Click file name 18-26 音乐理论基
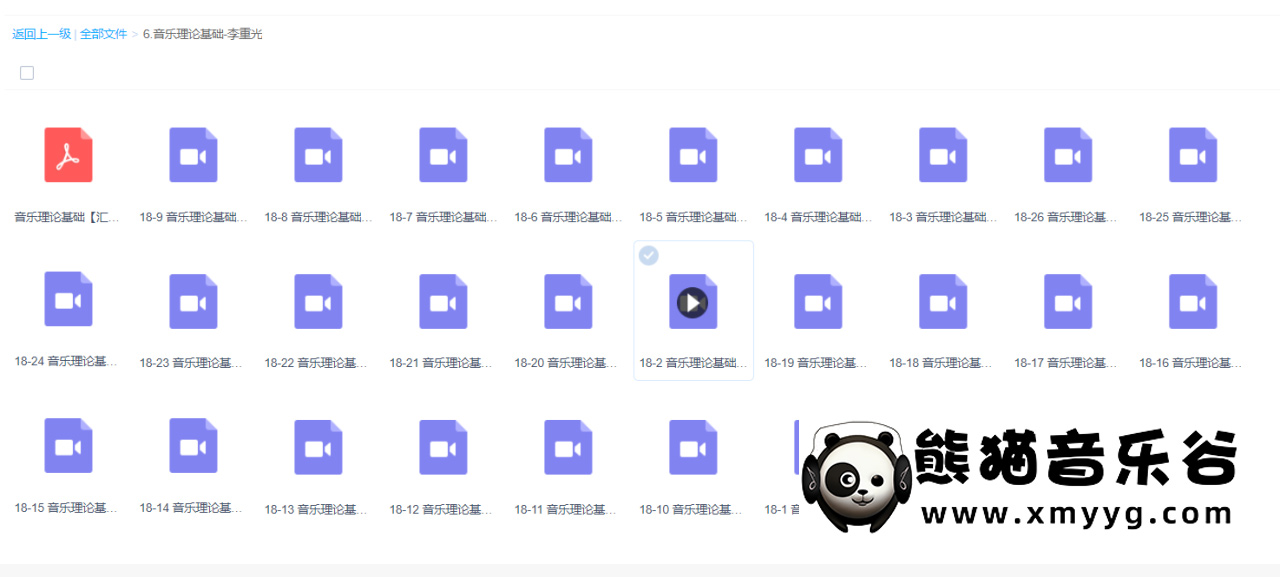 pyautogui.click(x=1068, y=217)
